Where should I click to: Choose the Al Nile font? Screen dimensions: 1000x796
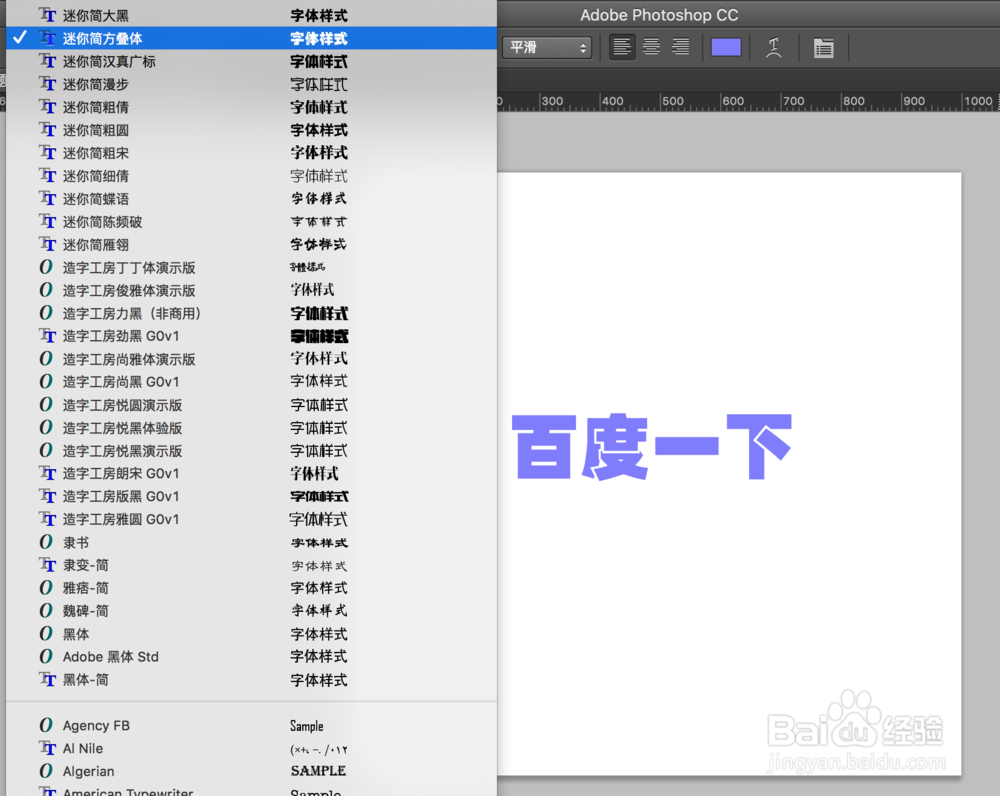click(251, 749)
